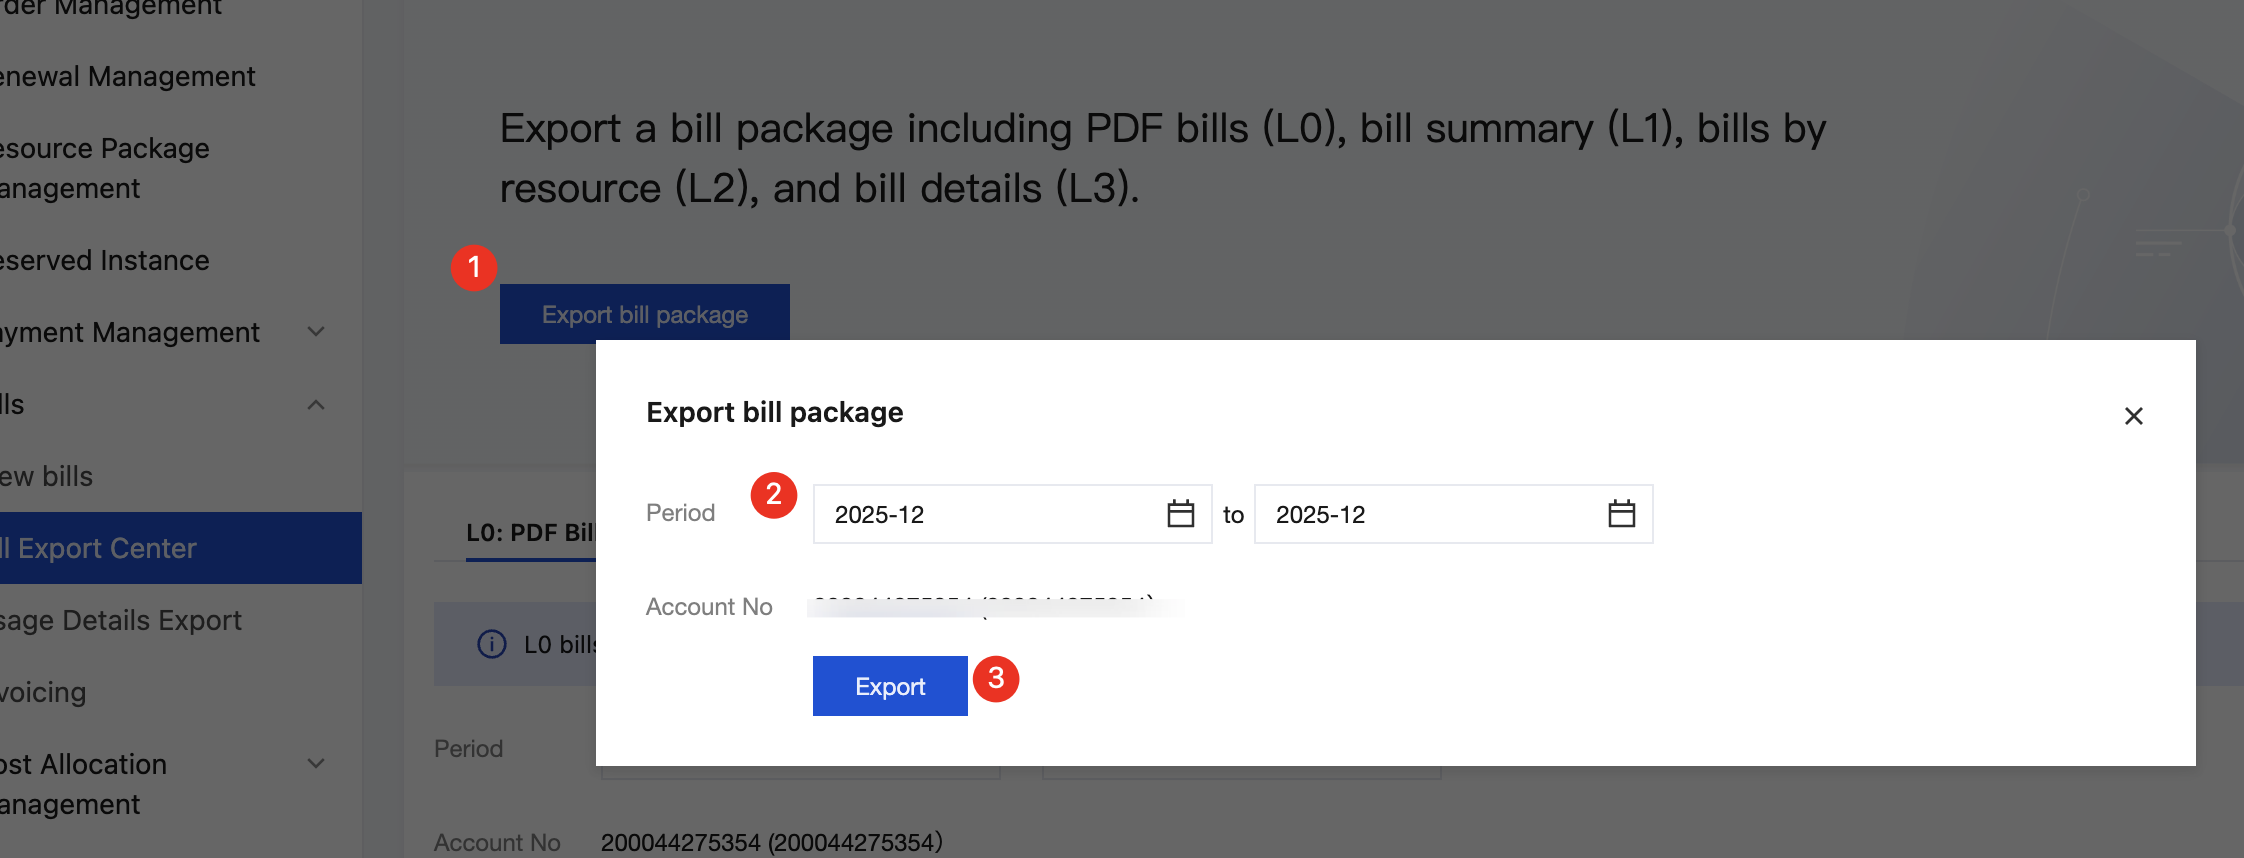Expand Cost Allocation Management menu
Image resolution: width=2244 pixels, height=858 pixels.
point(316,764)
